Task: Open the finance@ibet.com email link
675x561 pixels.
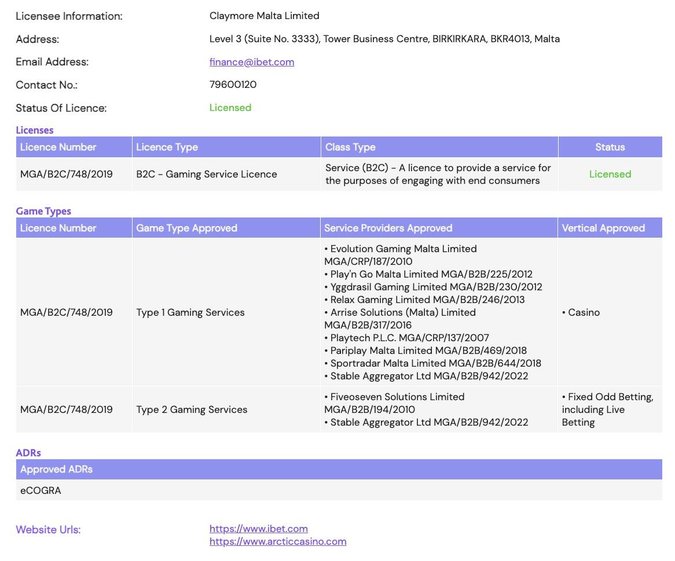Action: [x=251, y=62]
